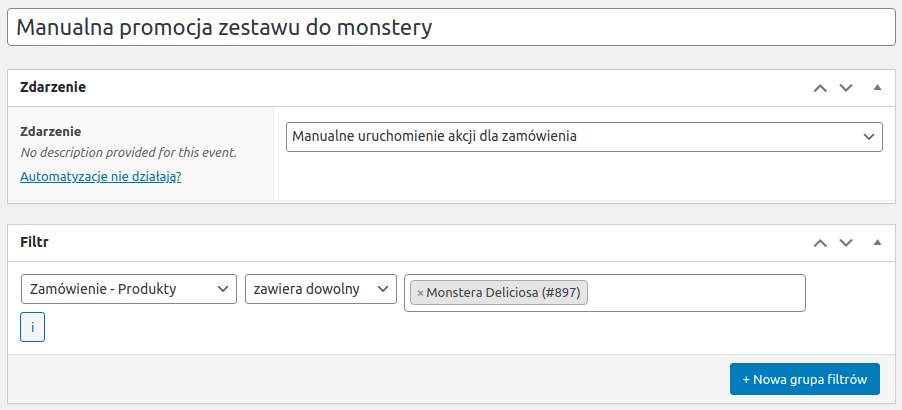Focus the automation title input field
The height and width of the screenshot is (410, 902).
tap(451, 27)
